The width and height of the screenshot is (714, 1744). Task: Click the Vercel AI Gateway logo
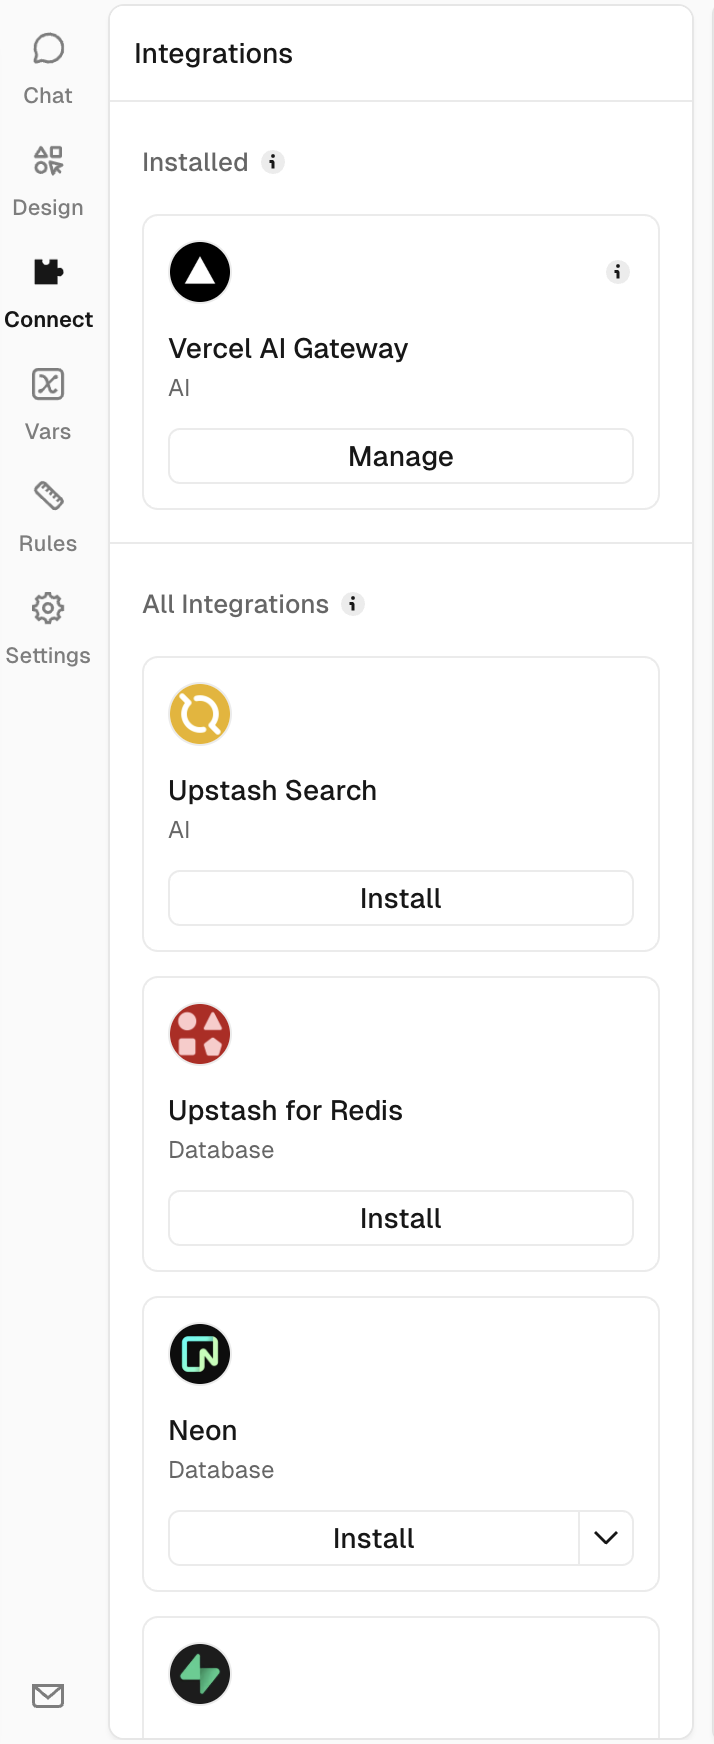200,272
